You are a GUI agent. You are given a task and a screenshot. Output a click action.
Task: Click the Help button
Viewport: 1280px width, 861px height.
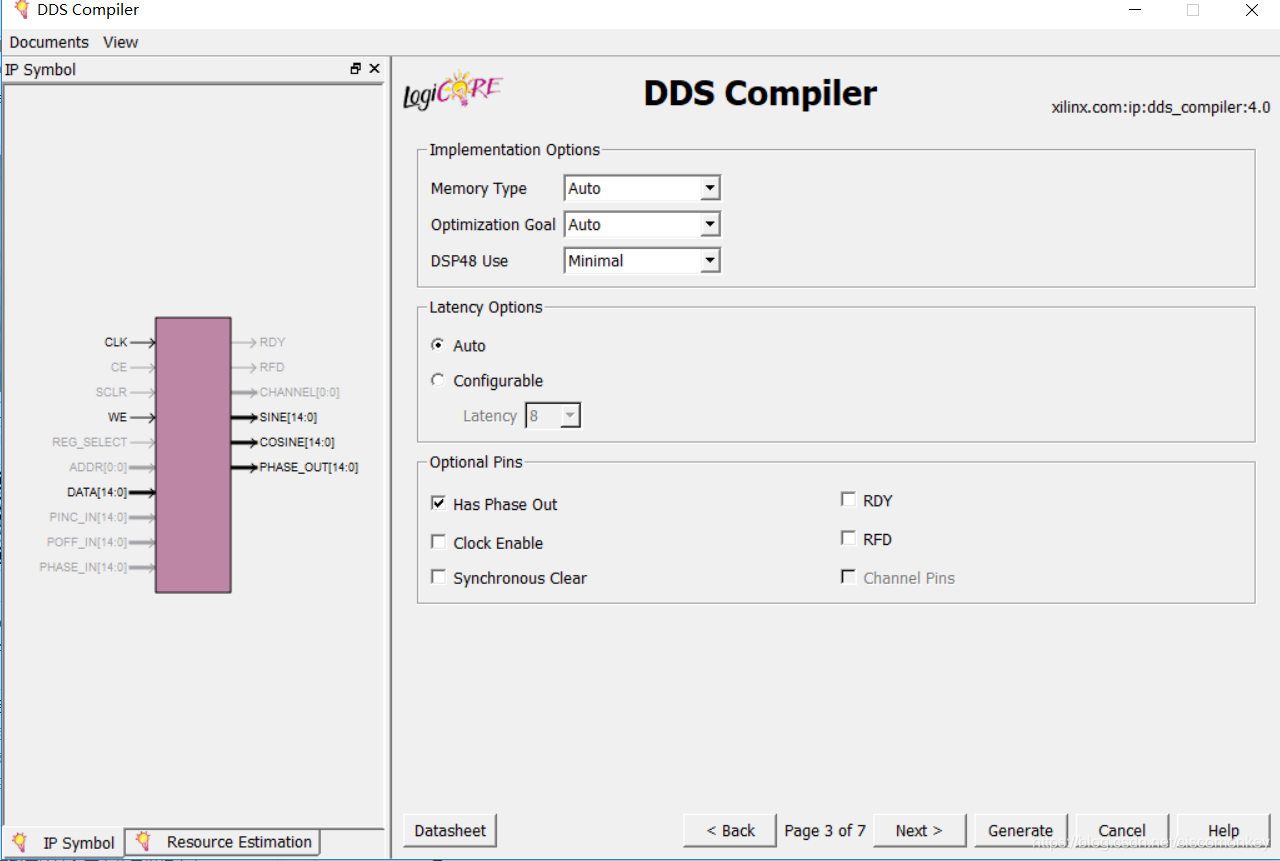[x=1223, y=830]
